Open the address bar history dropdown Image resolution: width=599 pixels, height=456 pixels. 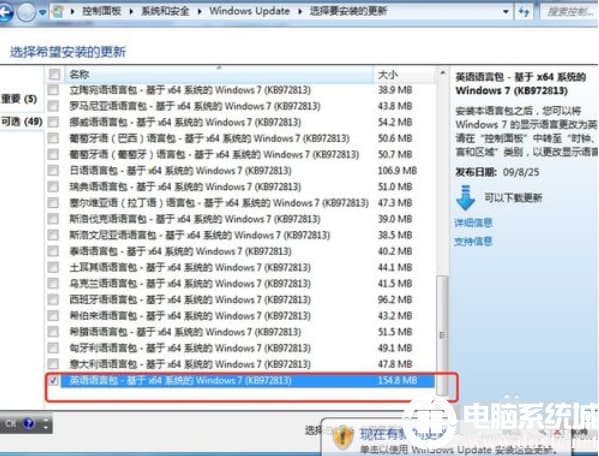point(505,12)
